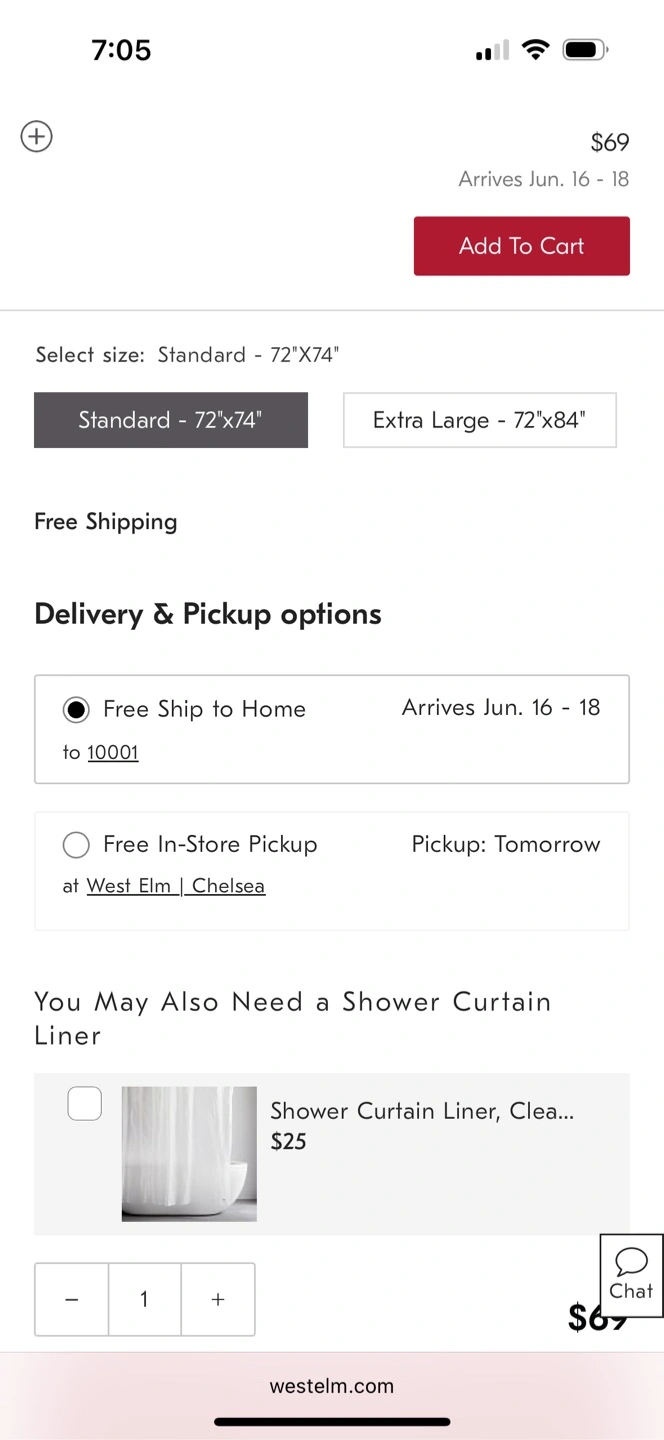Tap the battery indicator icon

(584, 50)
